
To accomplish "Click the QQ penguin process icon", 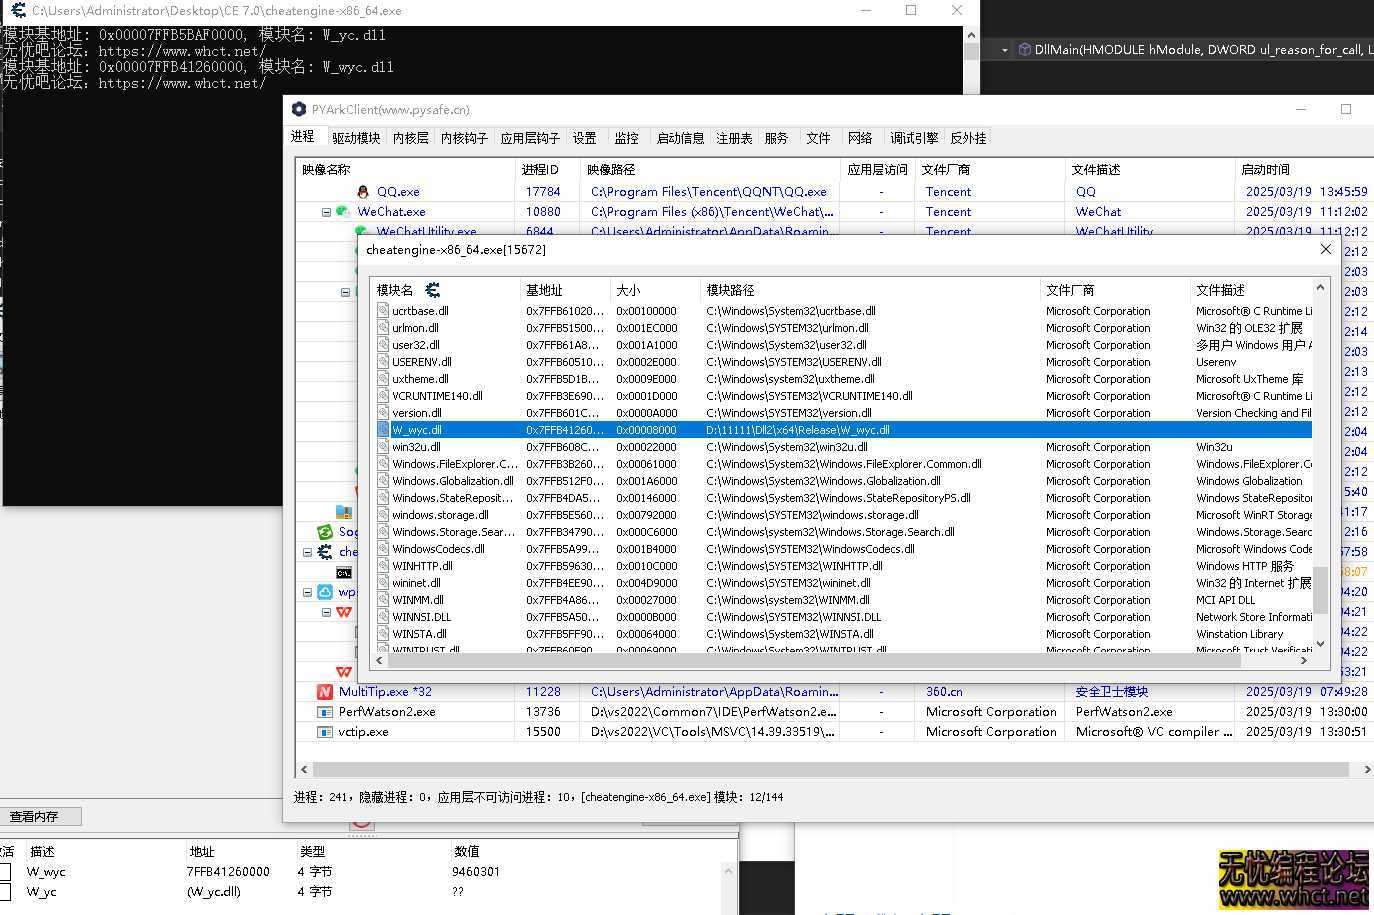I will point(363,192).
